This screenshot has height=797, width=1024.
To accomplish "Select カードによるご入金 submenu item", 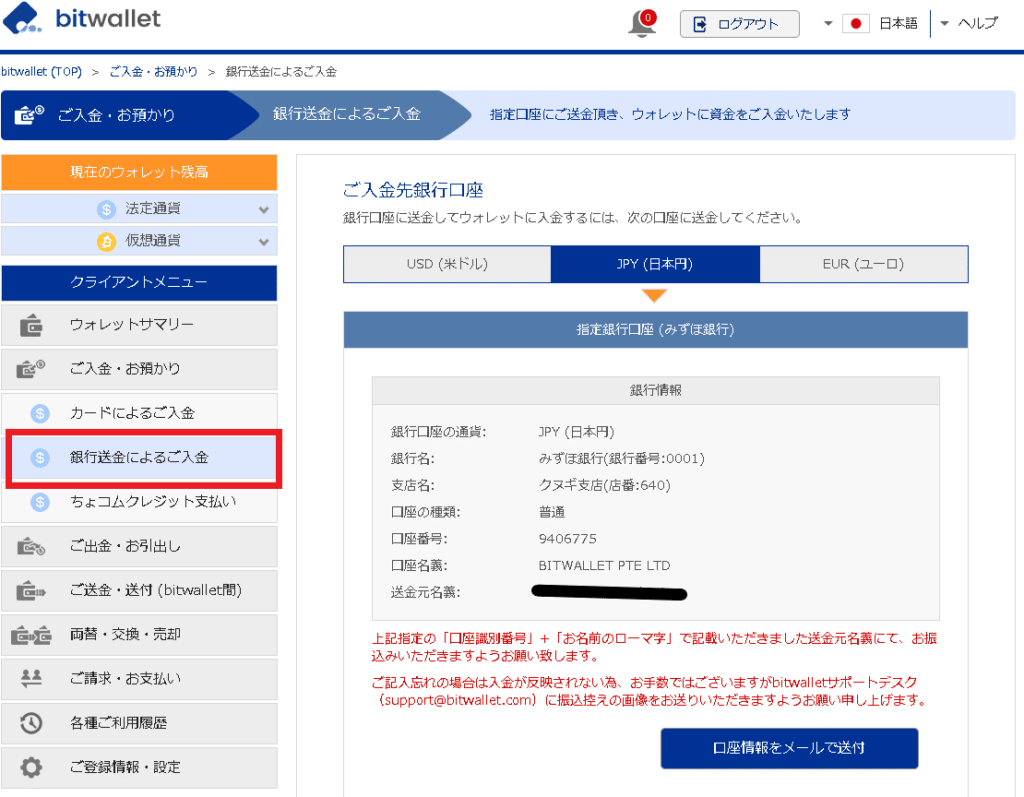I will [139, 413].
